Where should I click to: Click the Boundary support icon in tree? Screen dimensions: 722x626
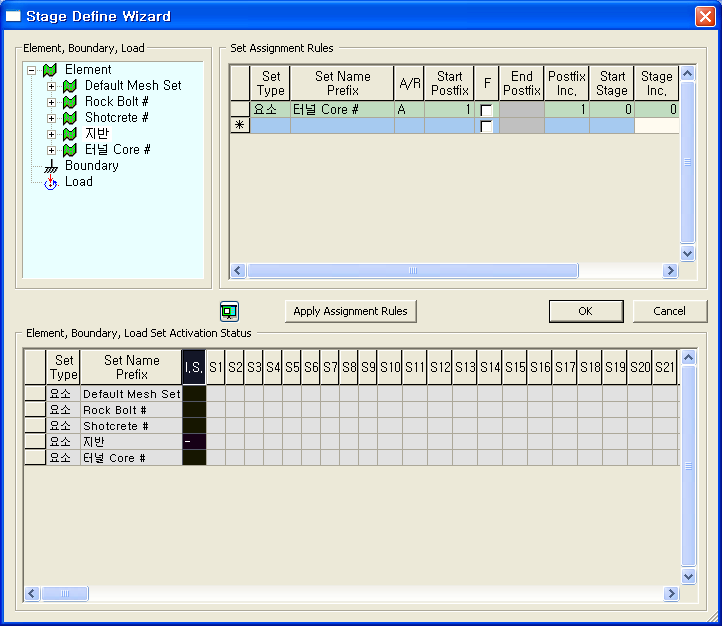click(51, 166)
